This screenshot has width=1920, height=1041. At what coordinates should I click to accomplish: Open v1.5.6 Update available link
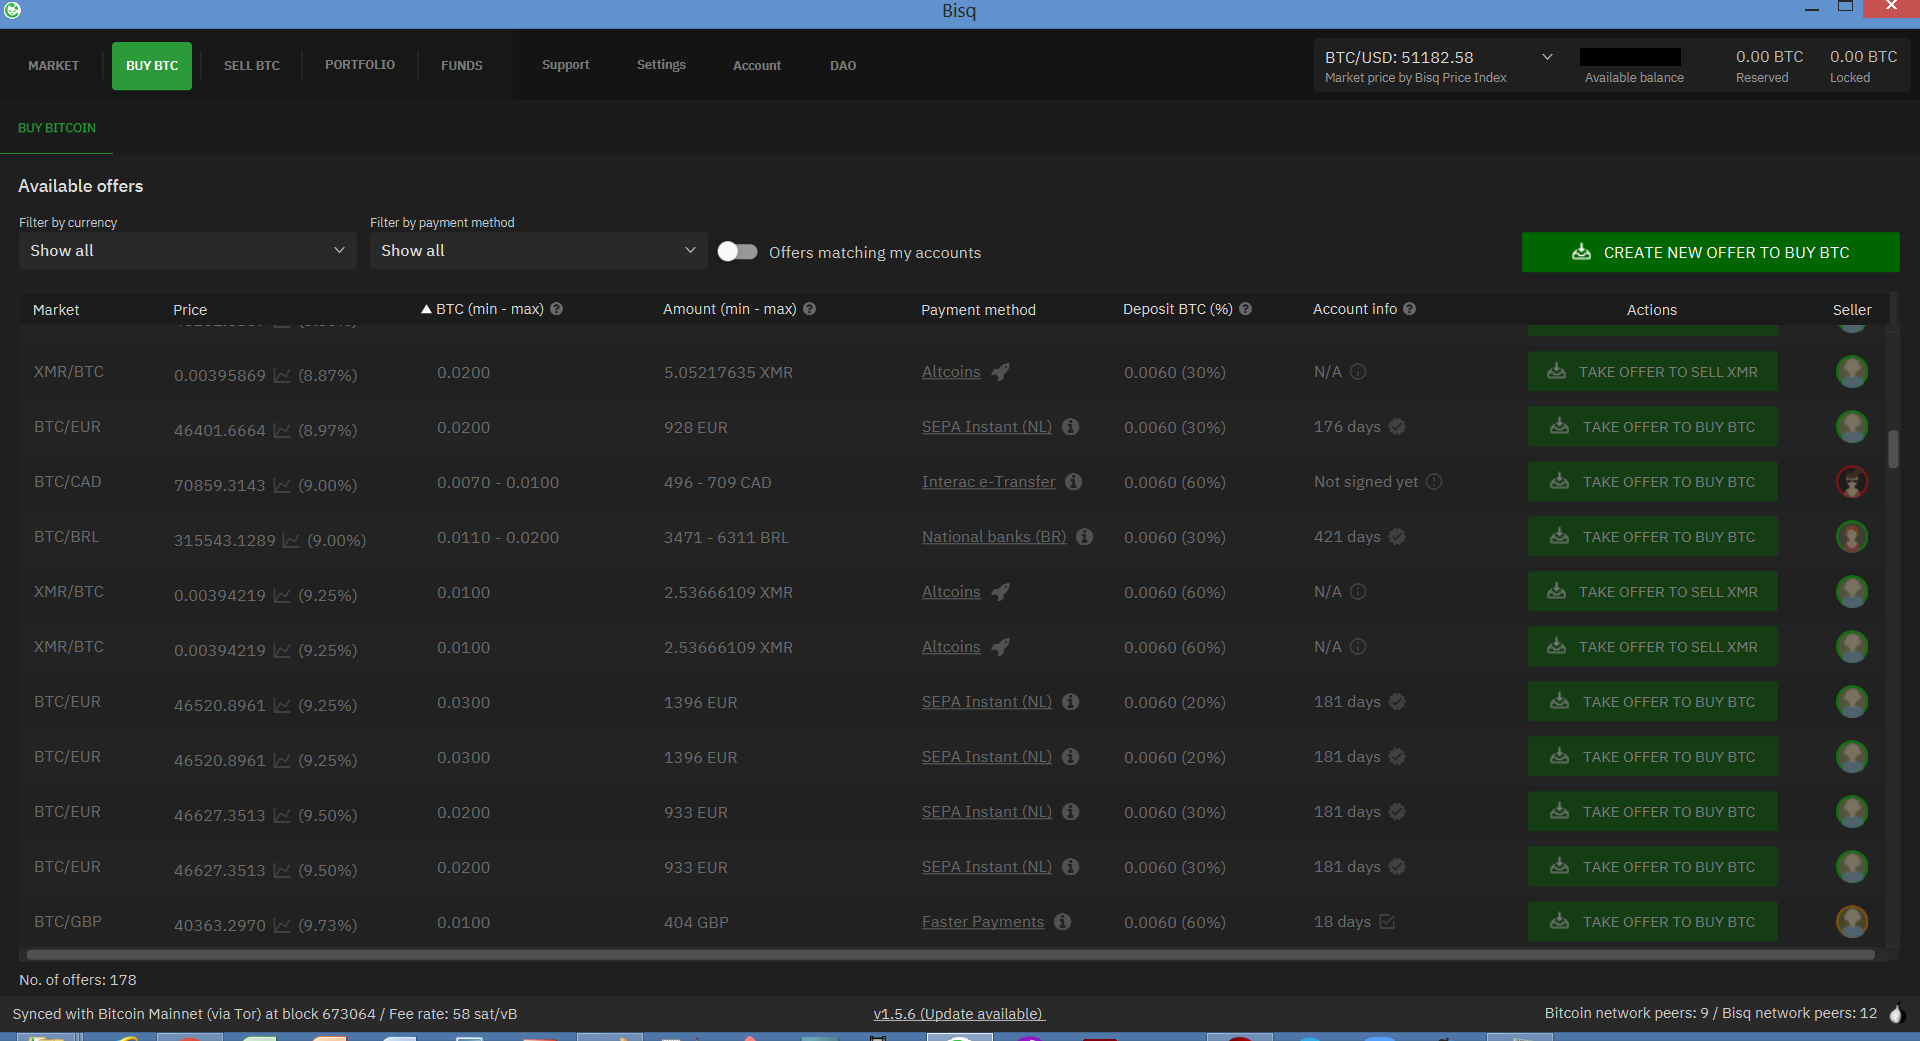coord(958,1014)
